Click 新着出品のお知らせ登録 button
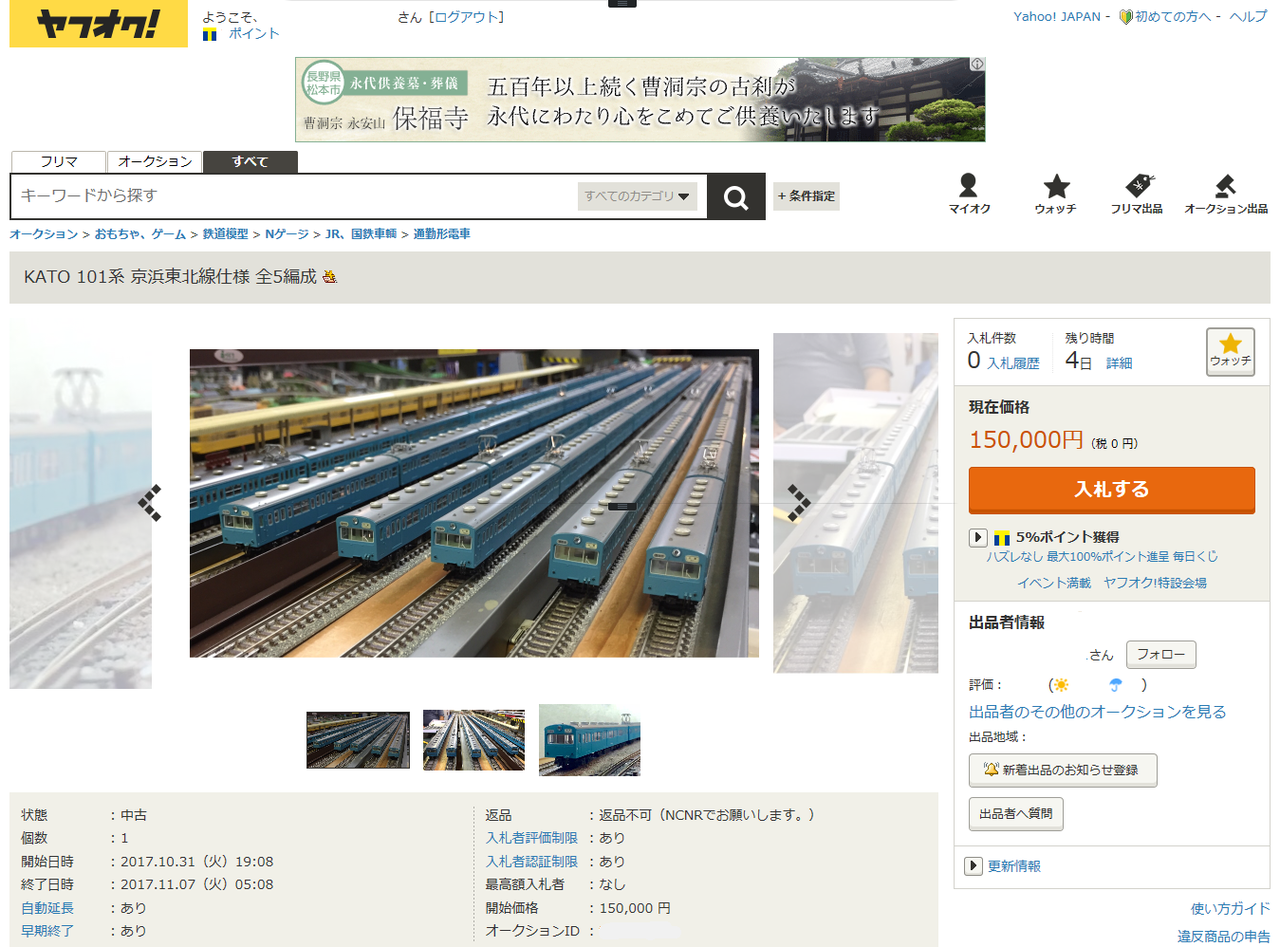Viewport: 1280px width, 947px height. (1063, 770)
